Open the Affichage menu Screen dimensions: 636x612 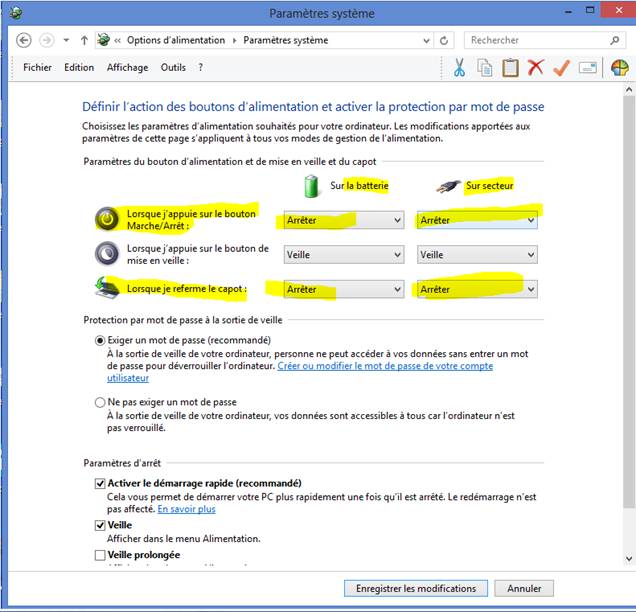click(x=127, y=67)
